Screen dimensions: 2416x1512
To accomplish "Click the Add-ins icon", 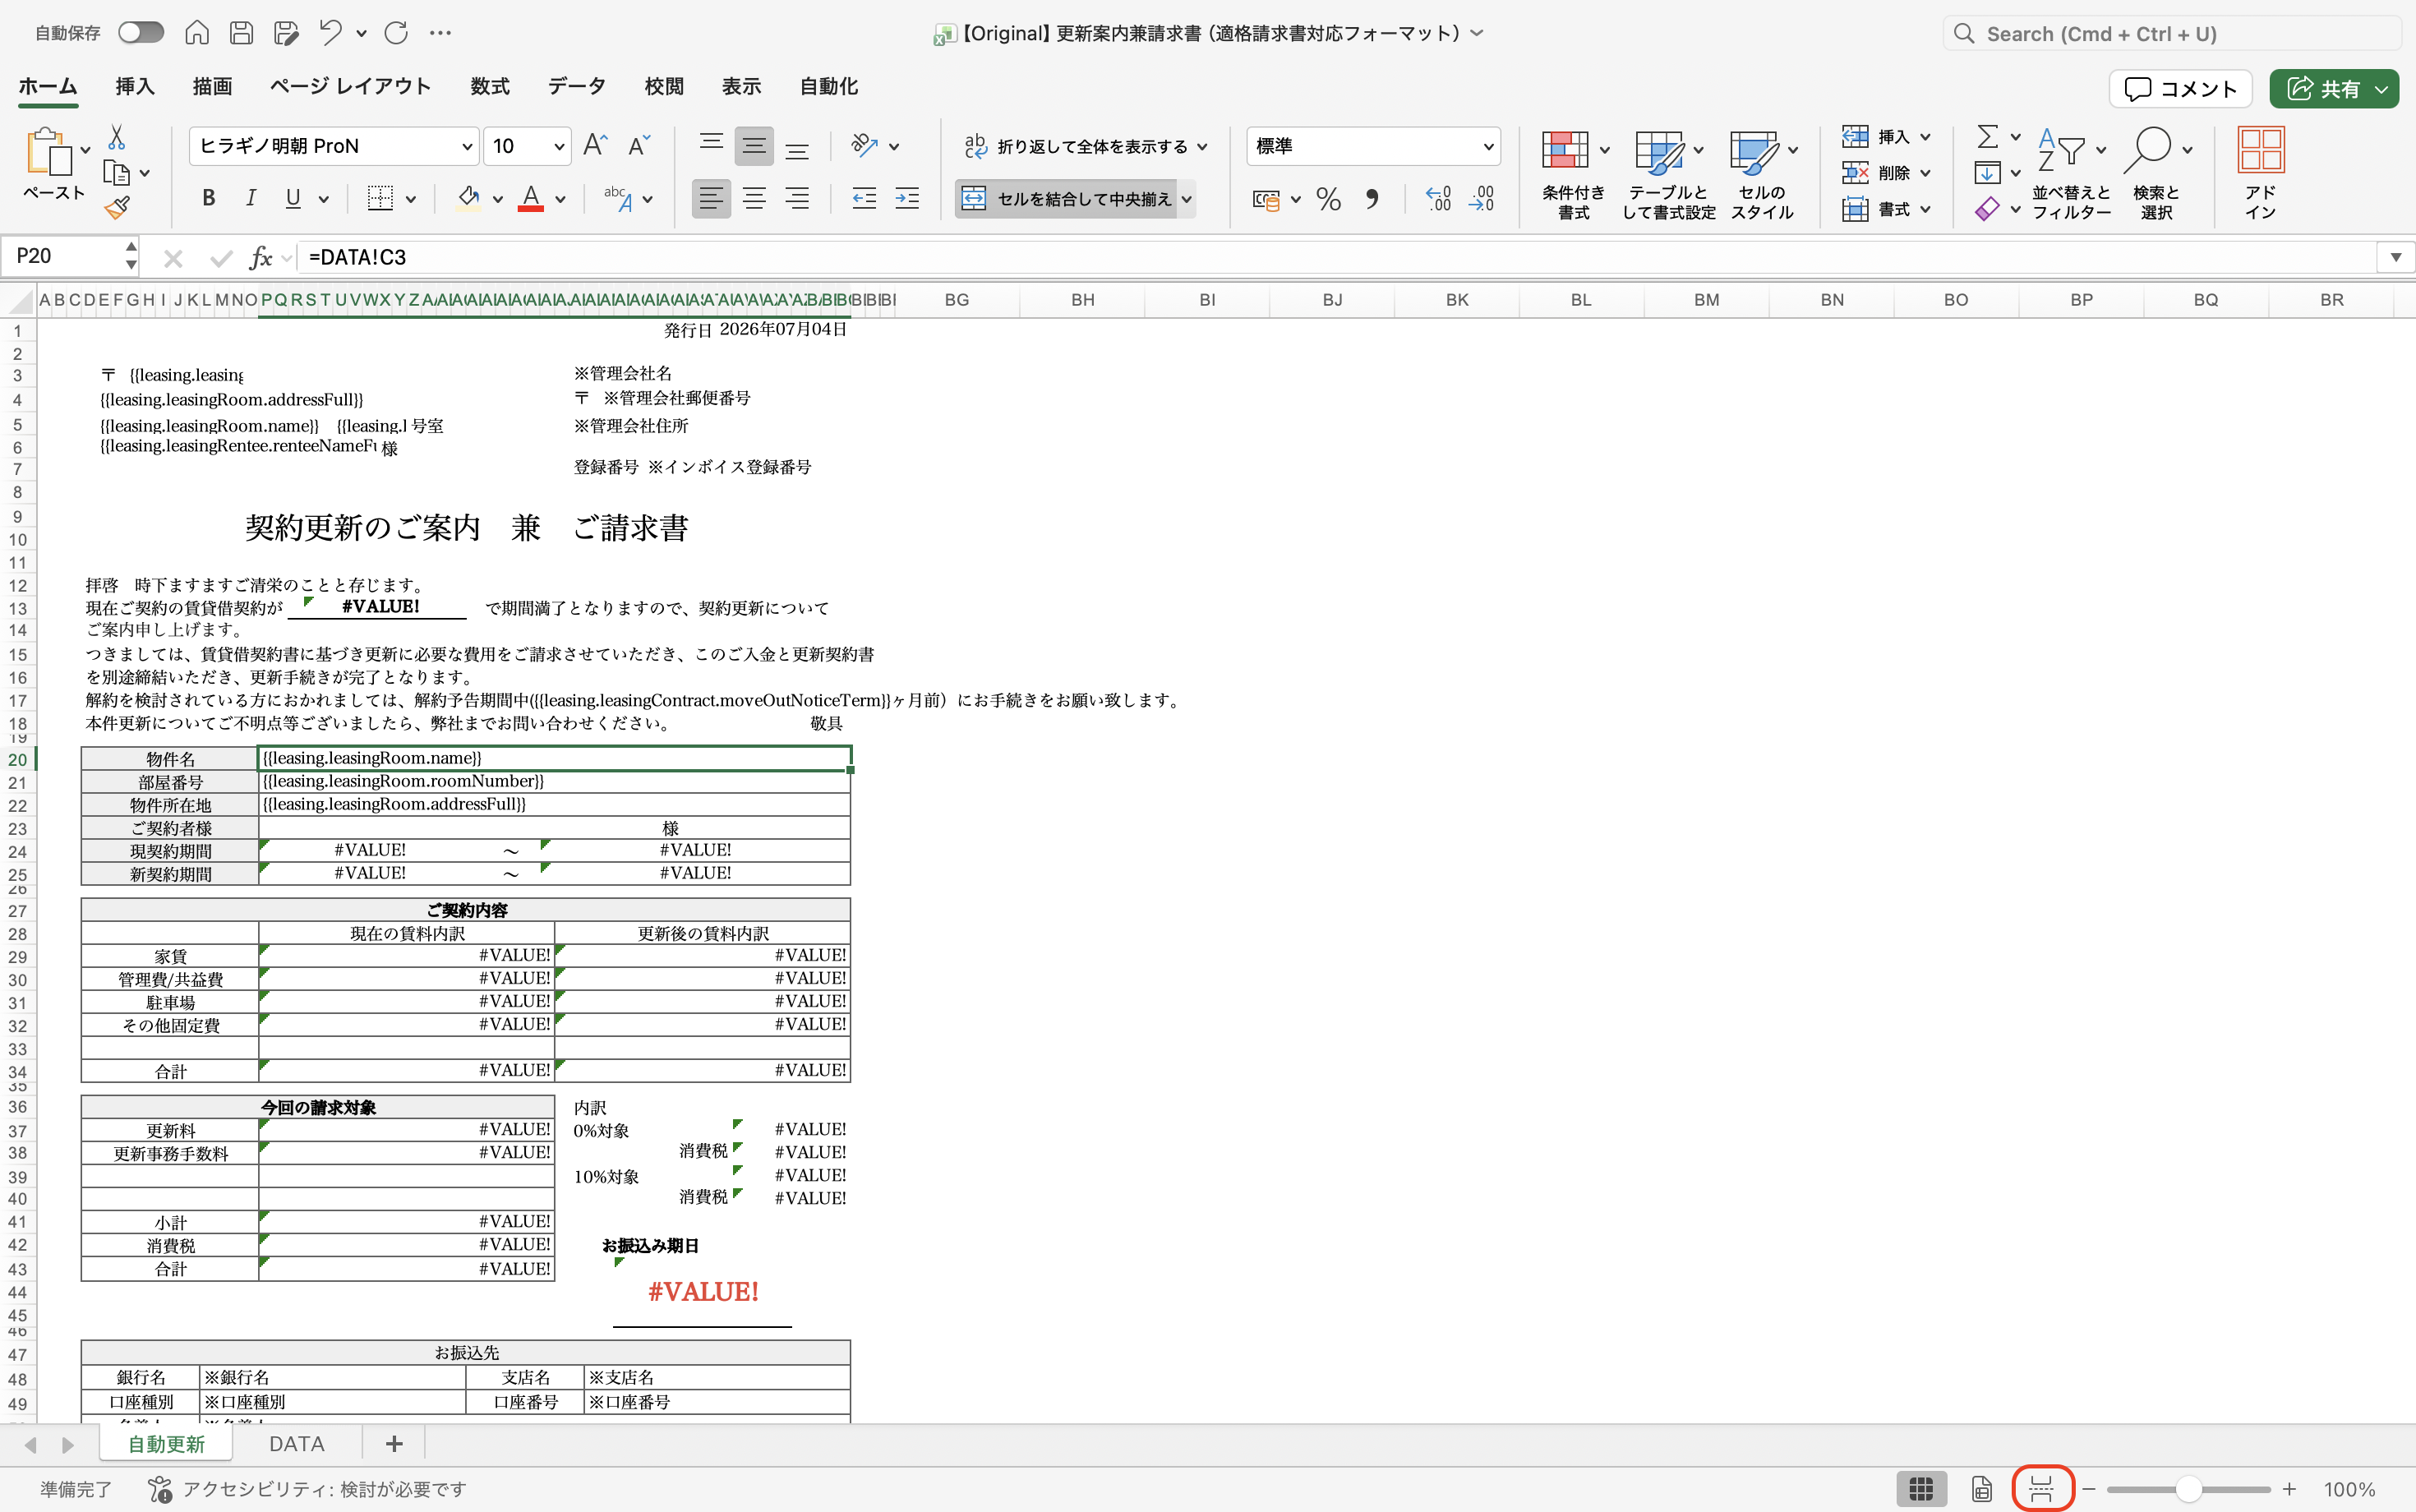I will [2261, 150].
